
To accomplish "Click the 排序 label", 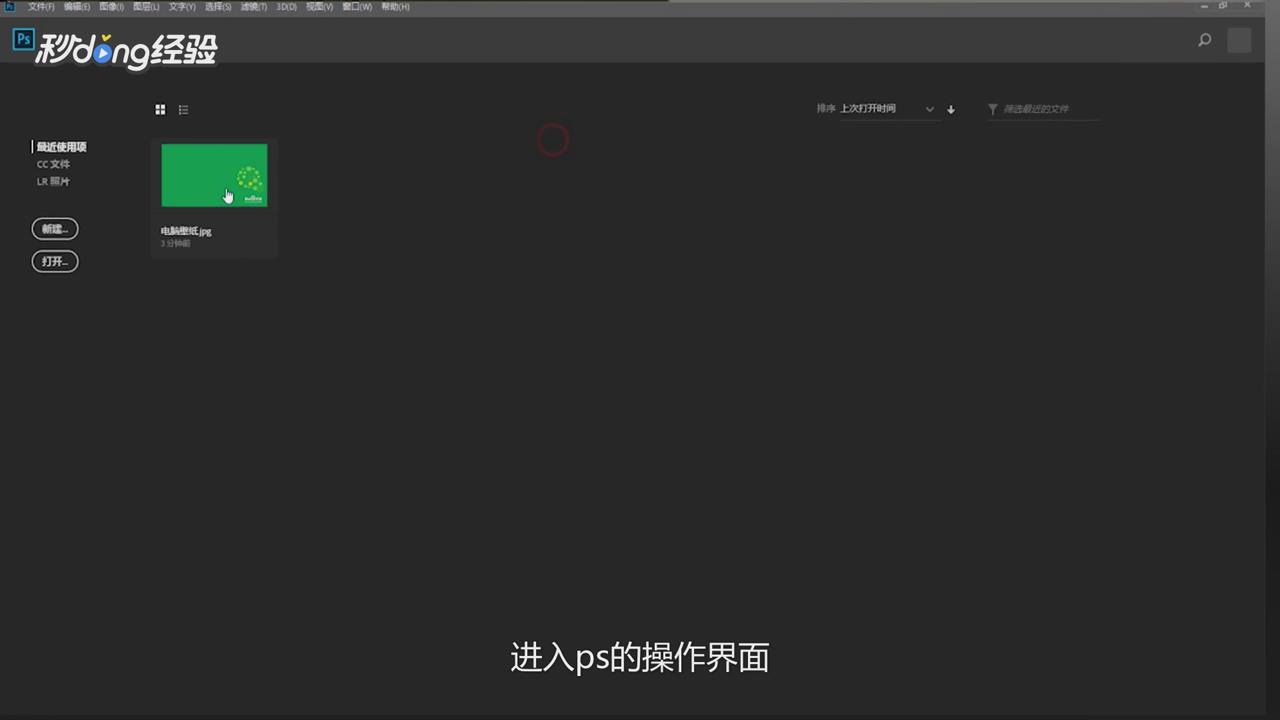I will [x=826, y=109].
